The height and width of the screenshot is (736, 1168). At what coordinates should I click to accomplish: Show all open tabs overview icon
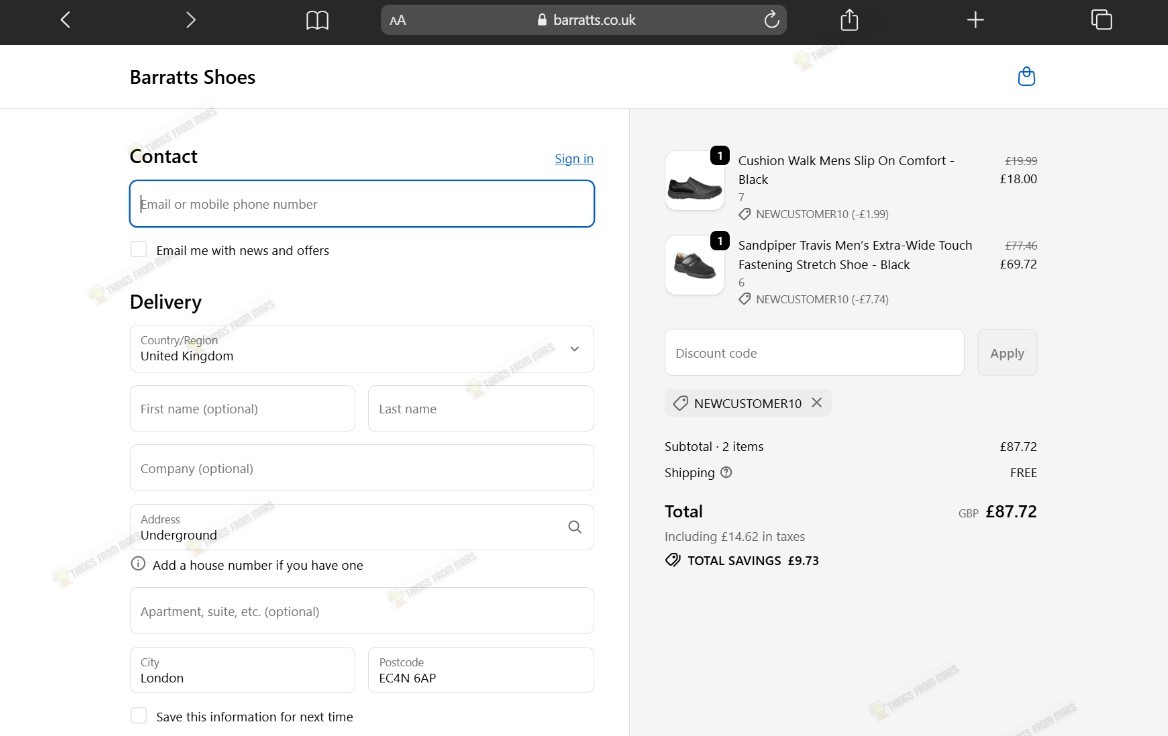[1101, 20]
